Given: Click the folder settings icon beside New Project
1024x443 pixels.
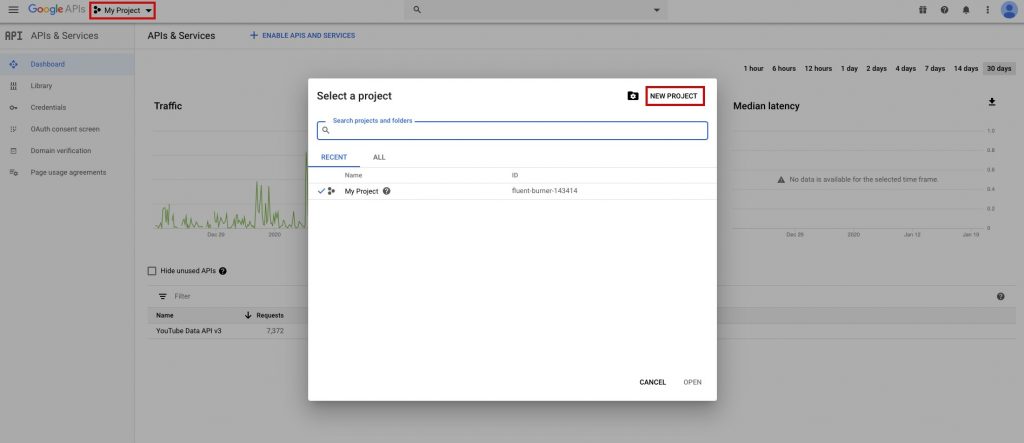Looking at the screenshot, I should tap(632, 96).
